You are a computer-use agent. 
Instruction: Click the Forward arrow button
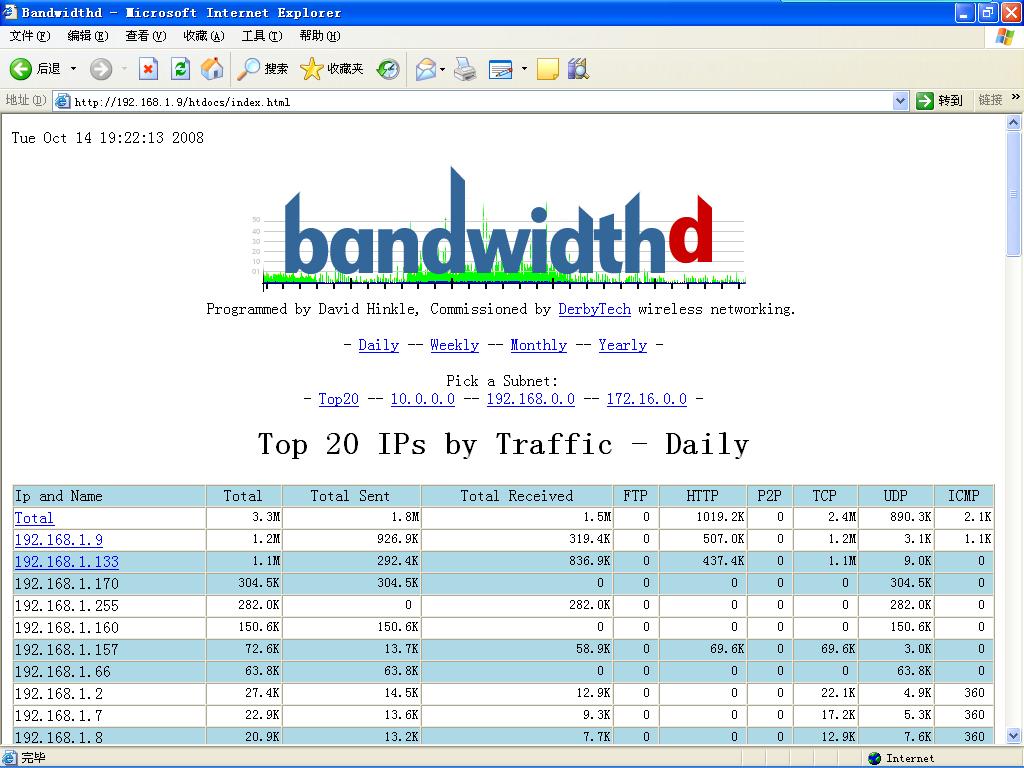pyautogui.click(x=101, y=69)
